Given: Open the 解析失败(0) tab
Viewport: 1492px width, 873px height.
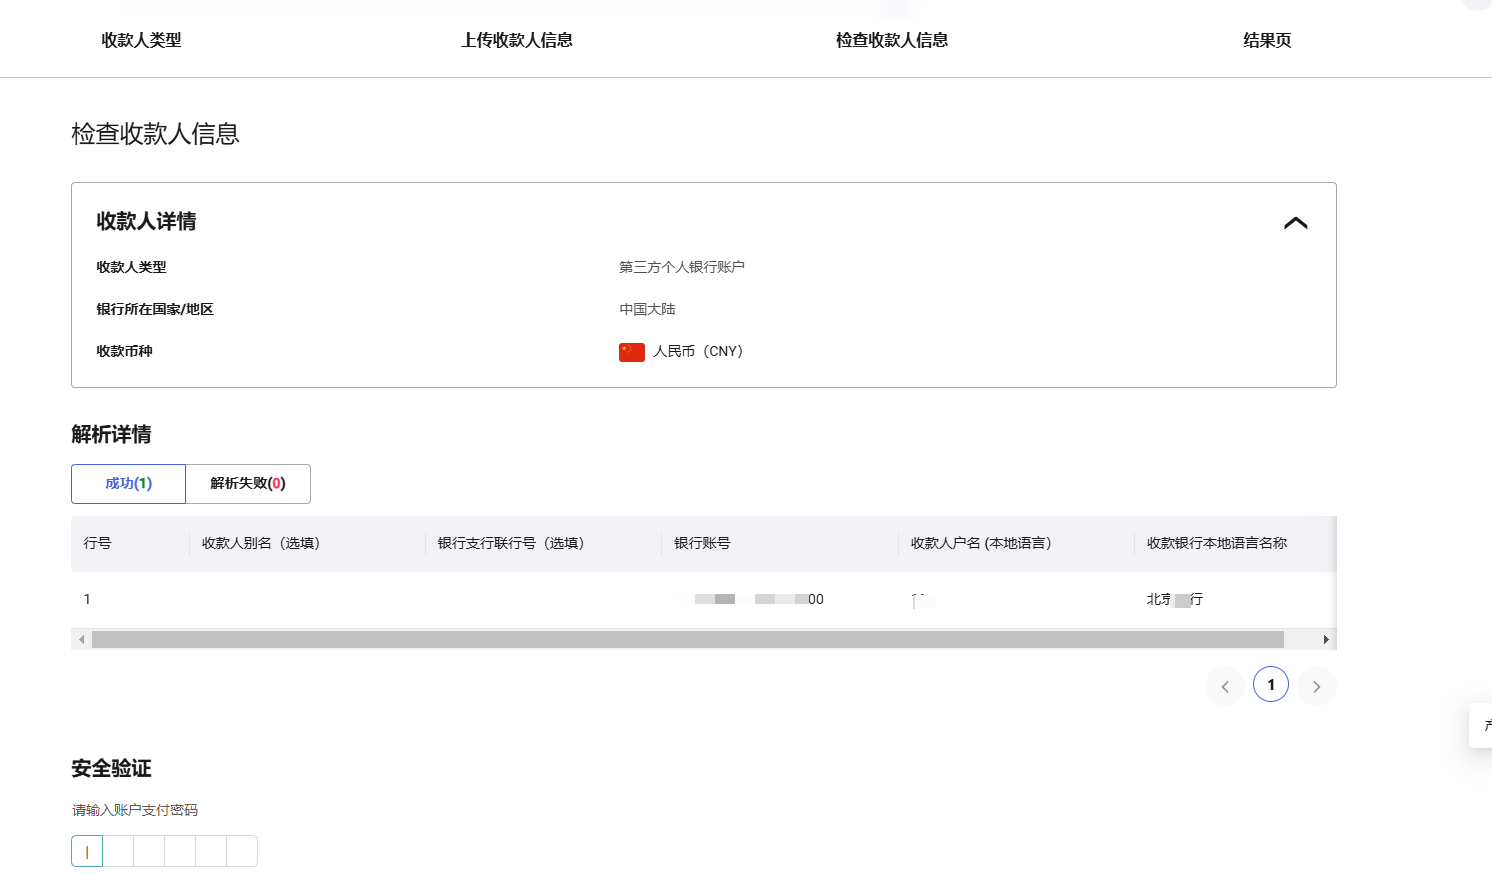Looking at the screenshot, I should click(248, 484).
